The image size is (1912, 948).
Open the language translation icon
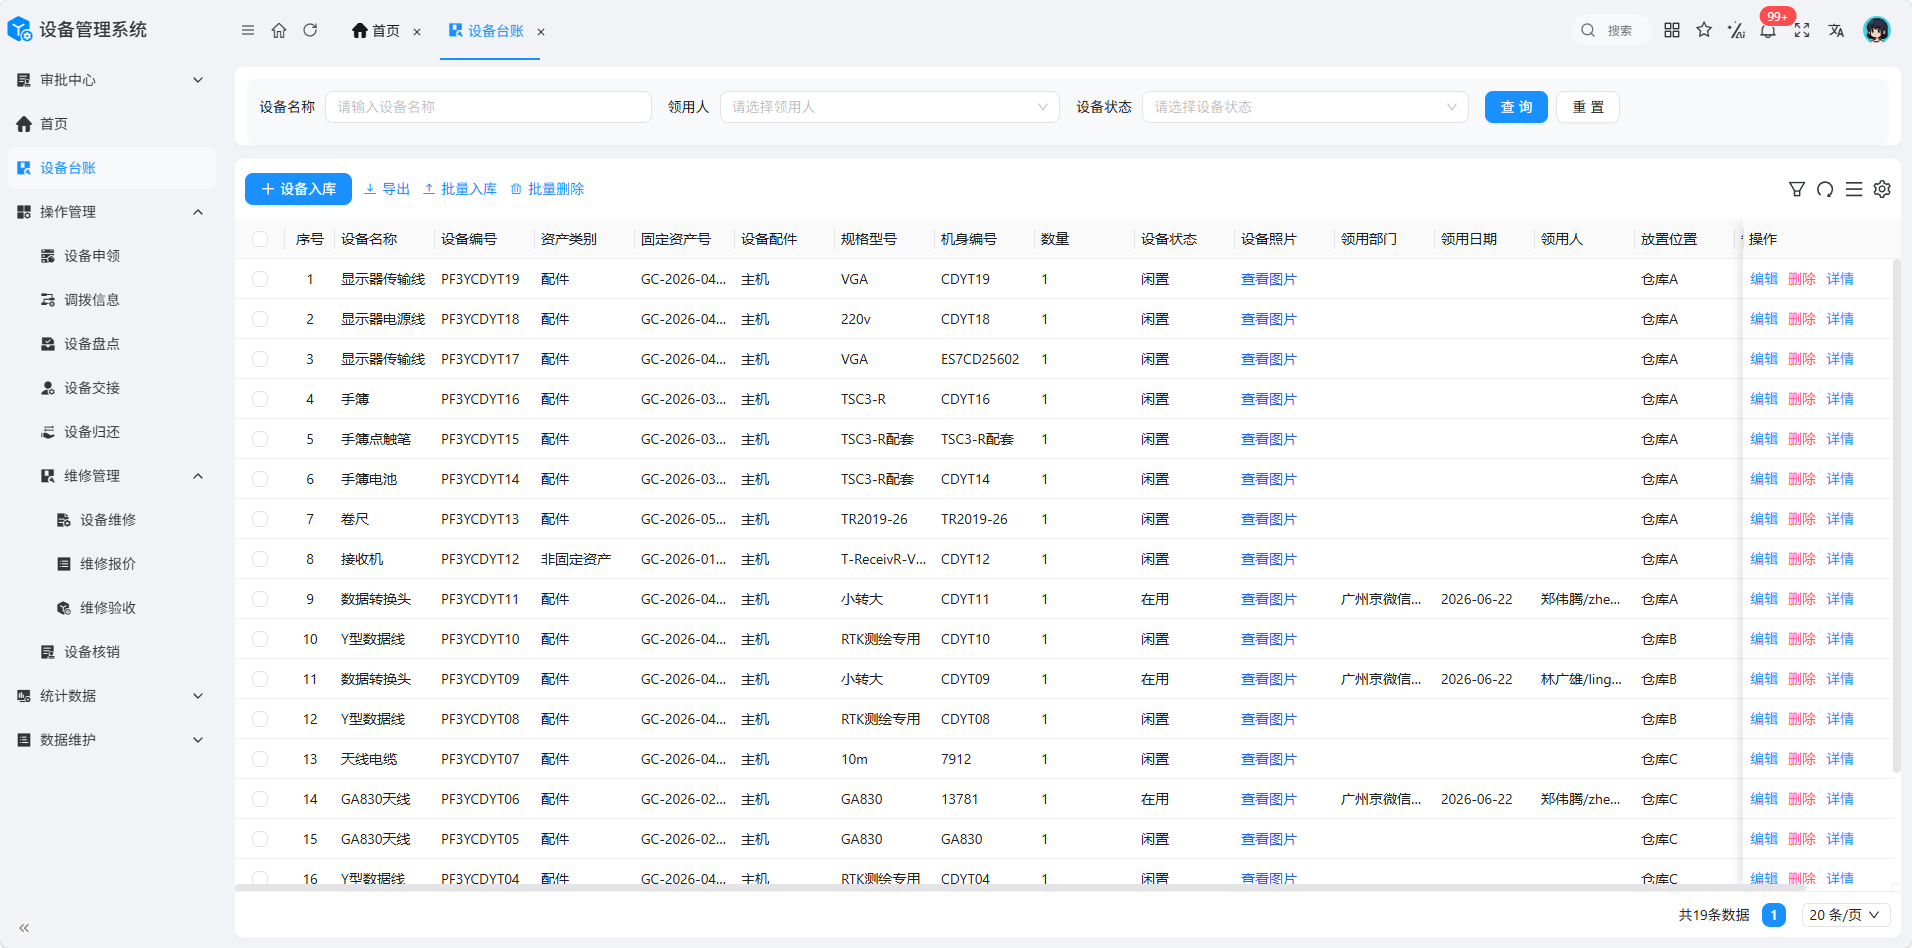coord(1836,30)
